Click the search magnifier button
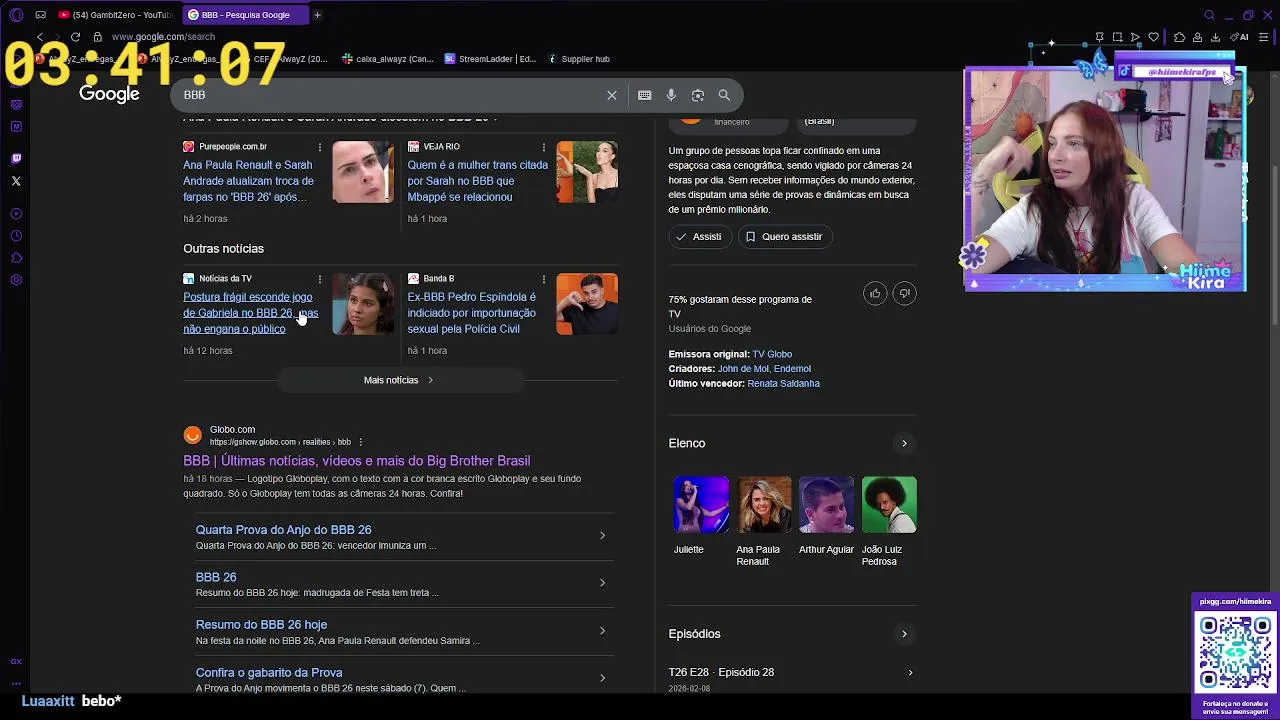The width and height of the screenshot is (1280, 720). (724, 95)
